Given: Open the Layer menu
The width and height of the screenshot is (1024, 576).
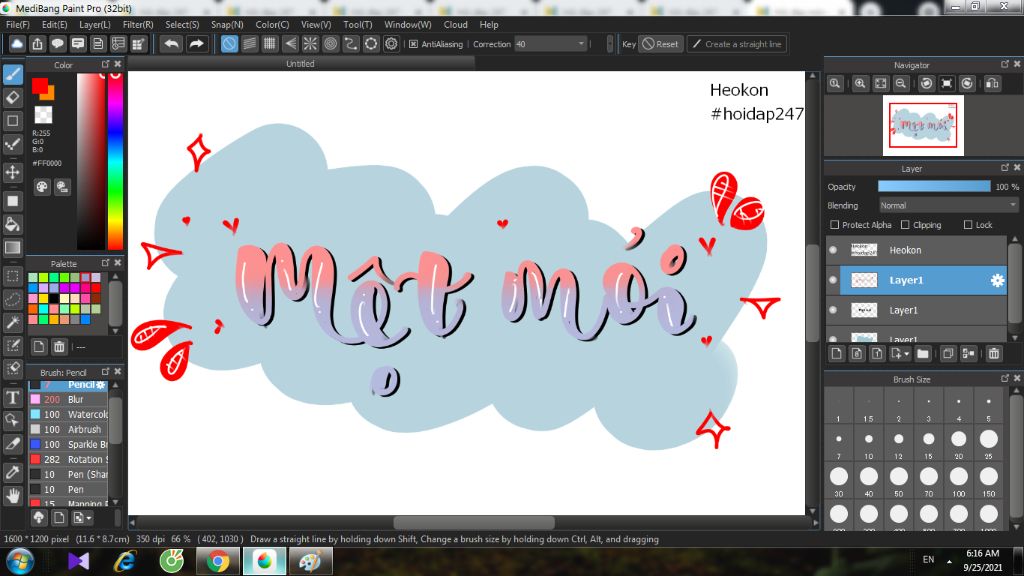Looking at the screenshot, I should (x=95, y=24).
